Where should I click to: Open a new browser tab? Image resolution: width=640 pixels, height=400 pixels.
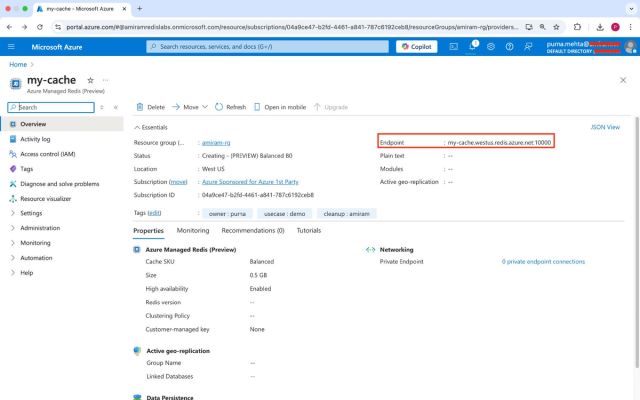click(x=139, y=8)
